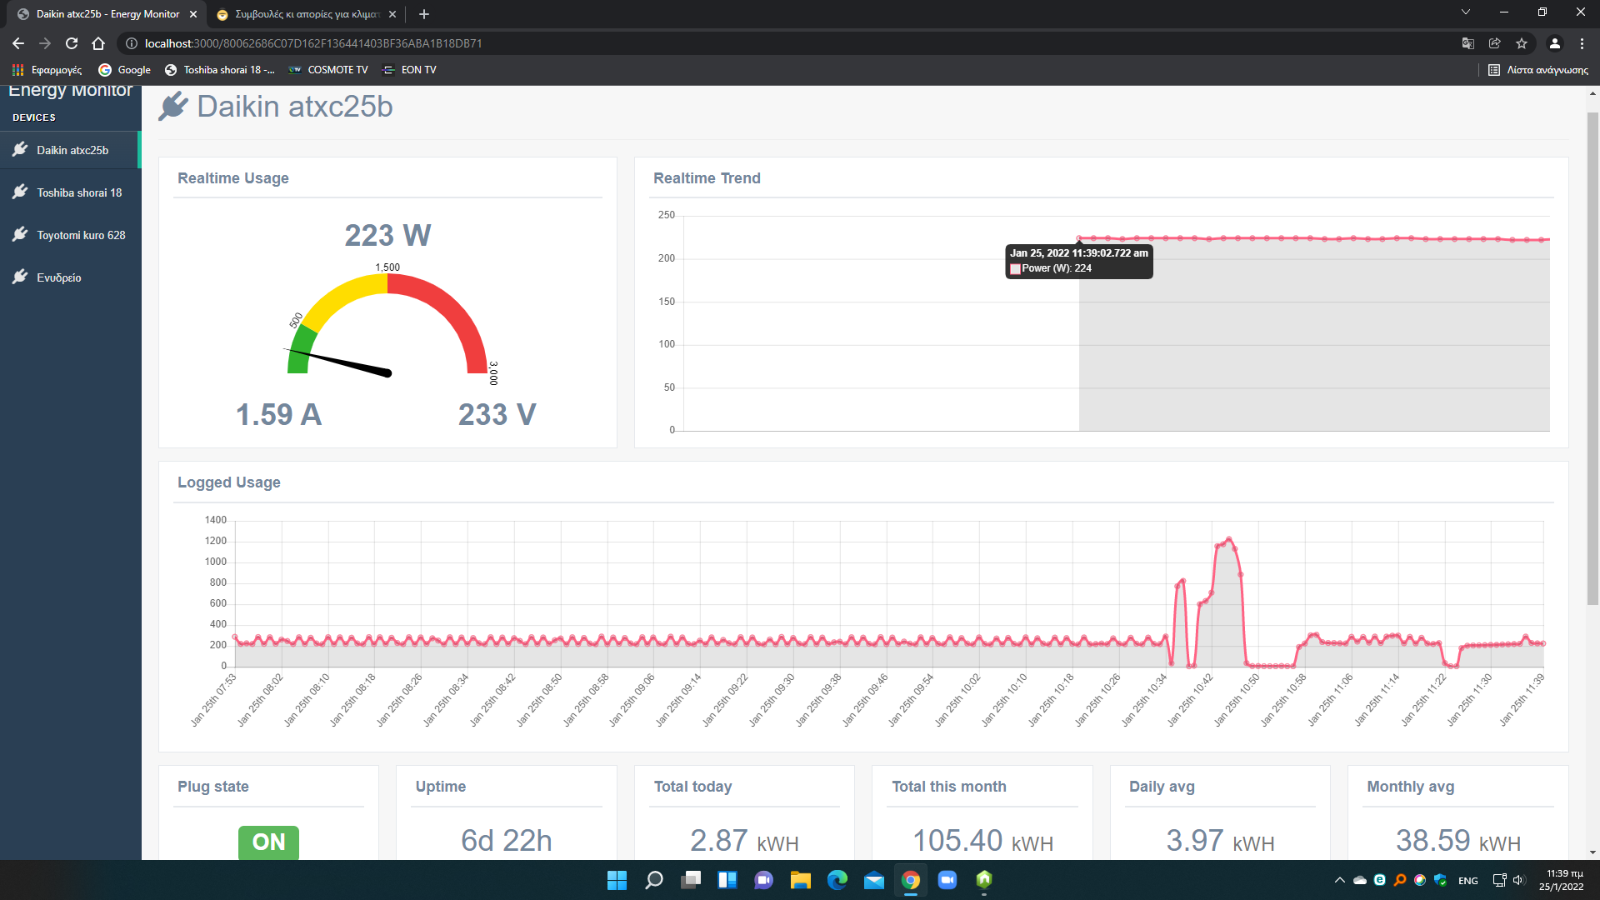Image resolution: width=1600 pixels, height=900 pixels.
Task: Open File Explorer from the taskbar
Action: (801, 880)
